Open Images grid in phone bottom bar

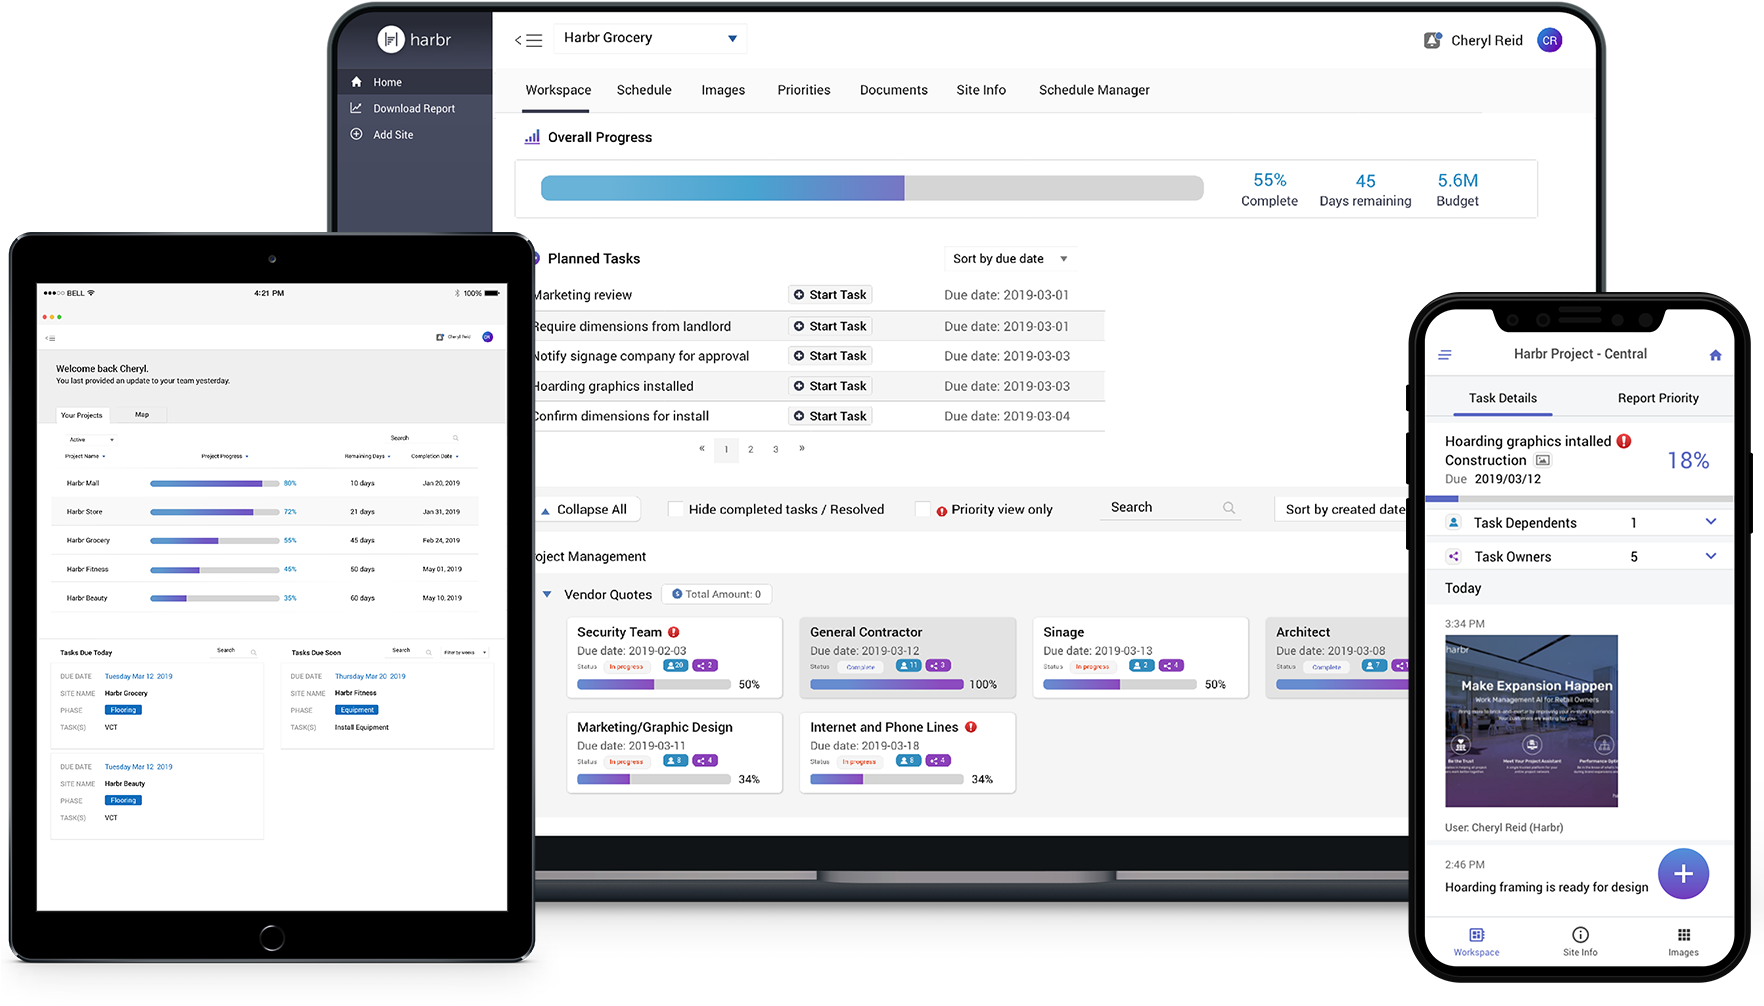(1684, 942)
